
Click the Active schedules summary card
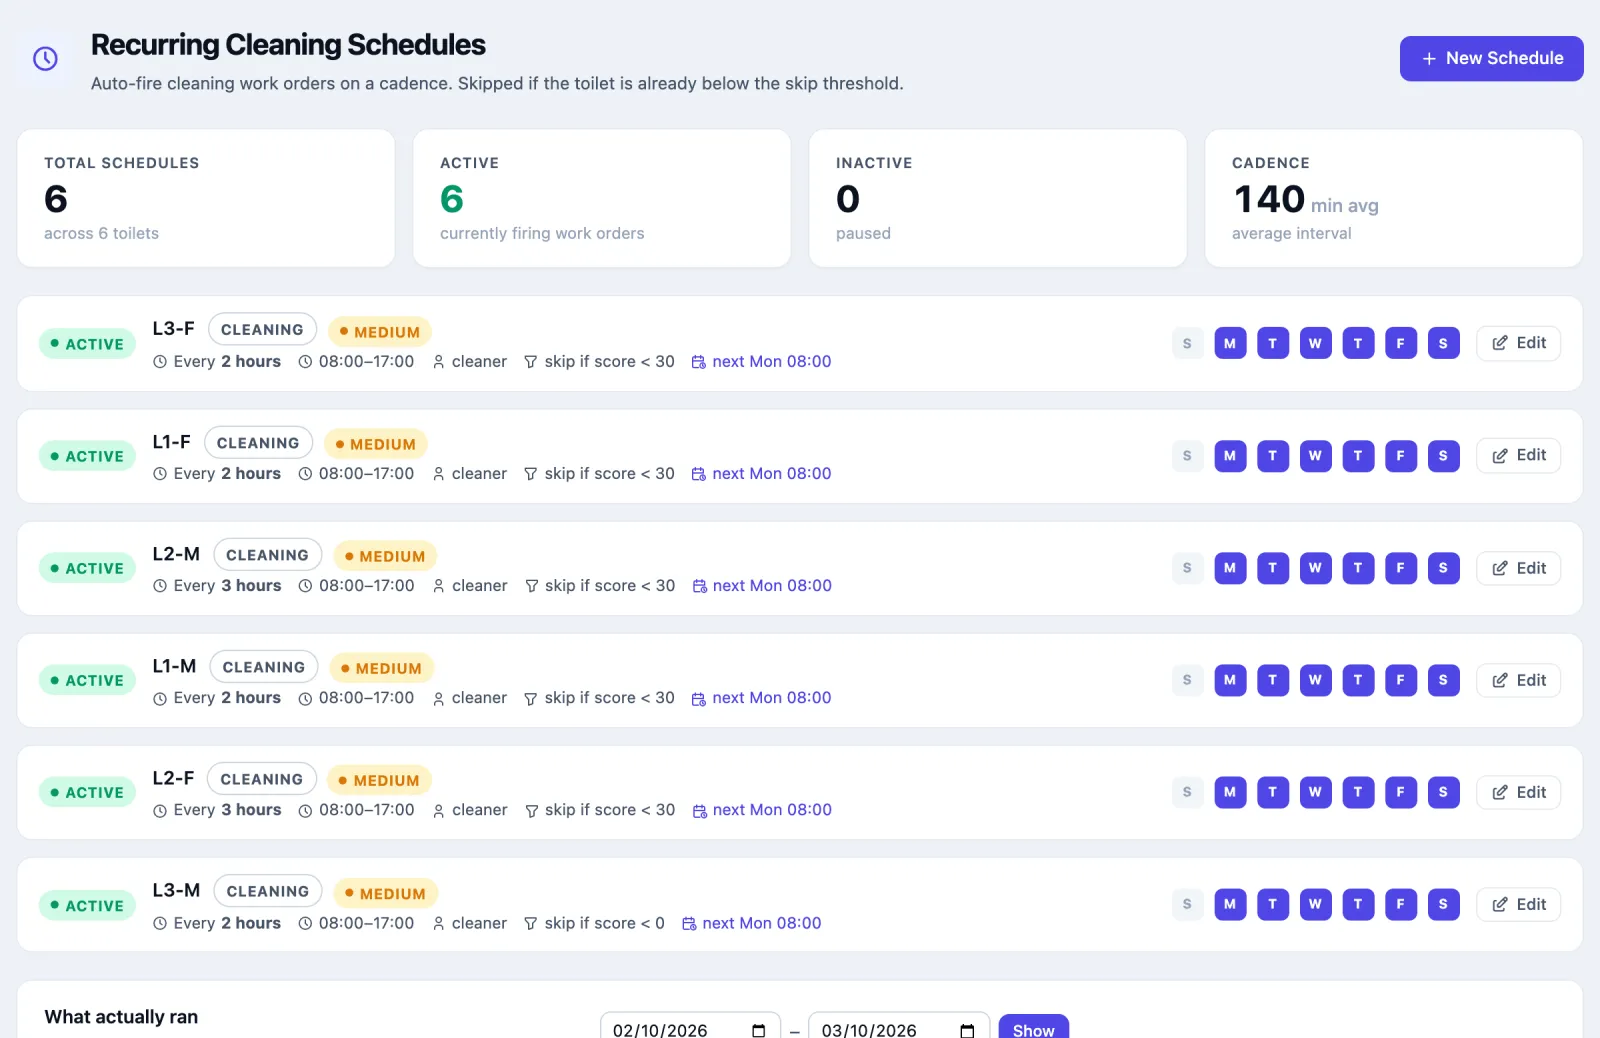602,198
